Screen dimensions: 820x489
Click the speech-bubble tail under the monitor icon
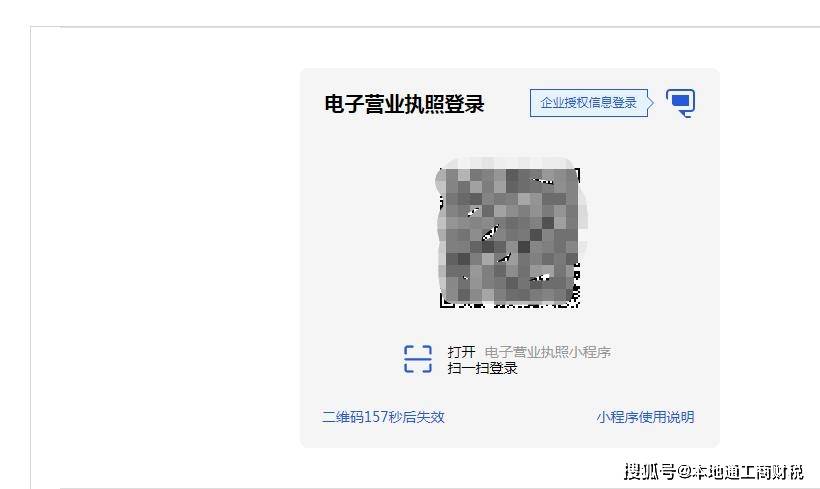(x=687, y=114)
